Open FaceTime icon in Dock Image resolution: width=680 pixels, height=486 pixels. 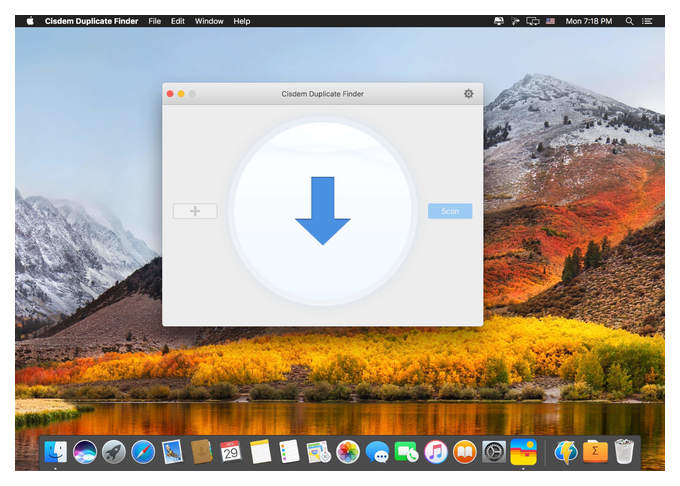pos(406,452)
